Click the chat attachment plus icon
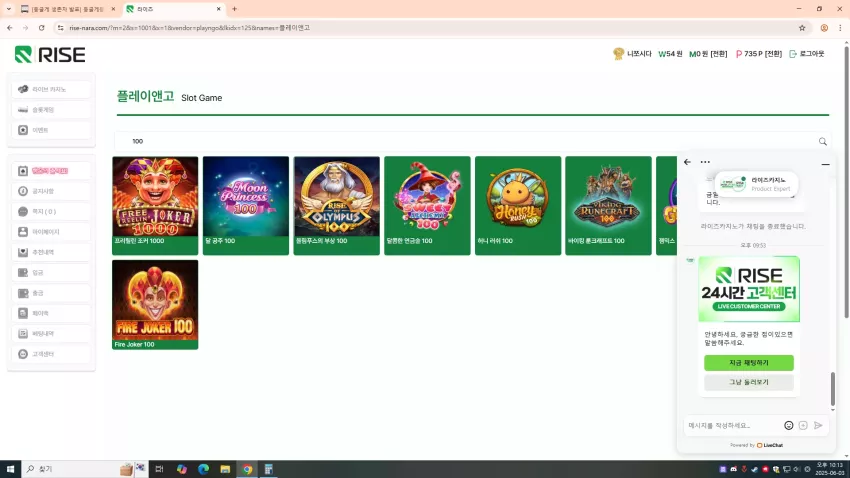The image size is (850, 478). pos(803,425)
